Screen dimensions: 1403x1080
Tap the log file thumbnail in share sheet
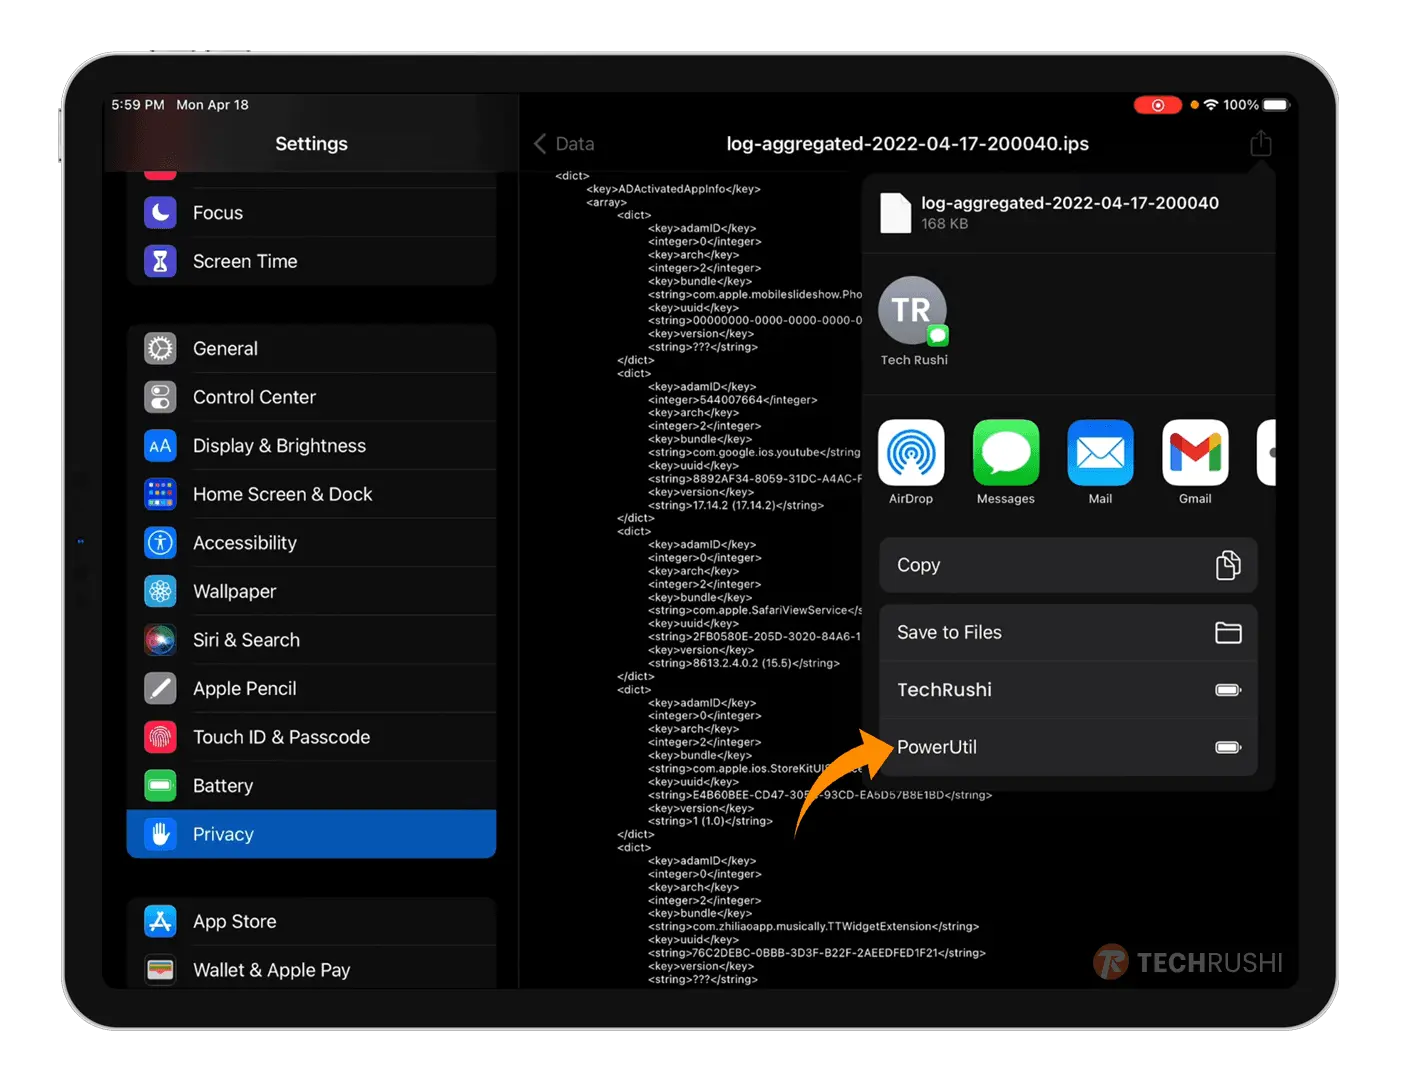(x=895, y=212)
